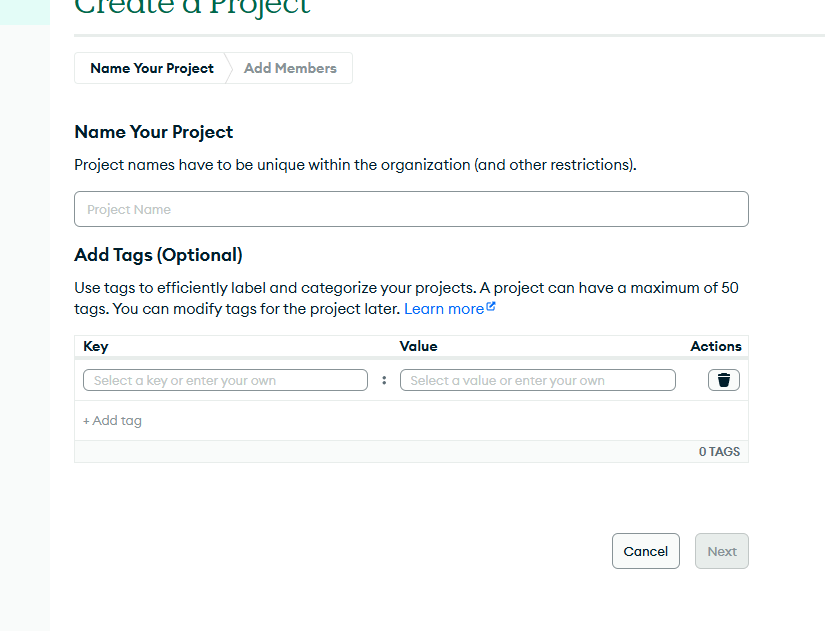Open the tag Key combo box
The width and height of the screenshot is (825, 631).
[225, 380]
